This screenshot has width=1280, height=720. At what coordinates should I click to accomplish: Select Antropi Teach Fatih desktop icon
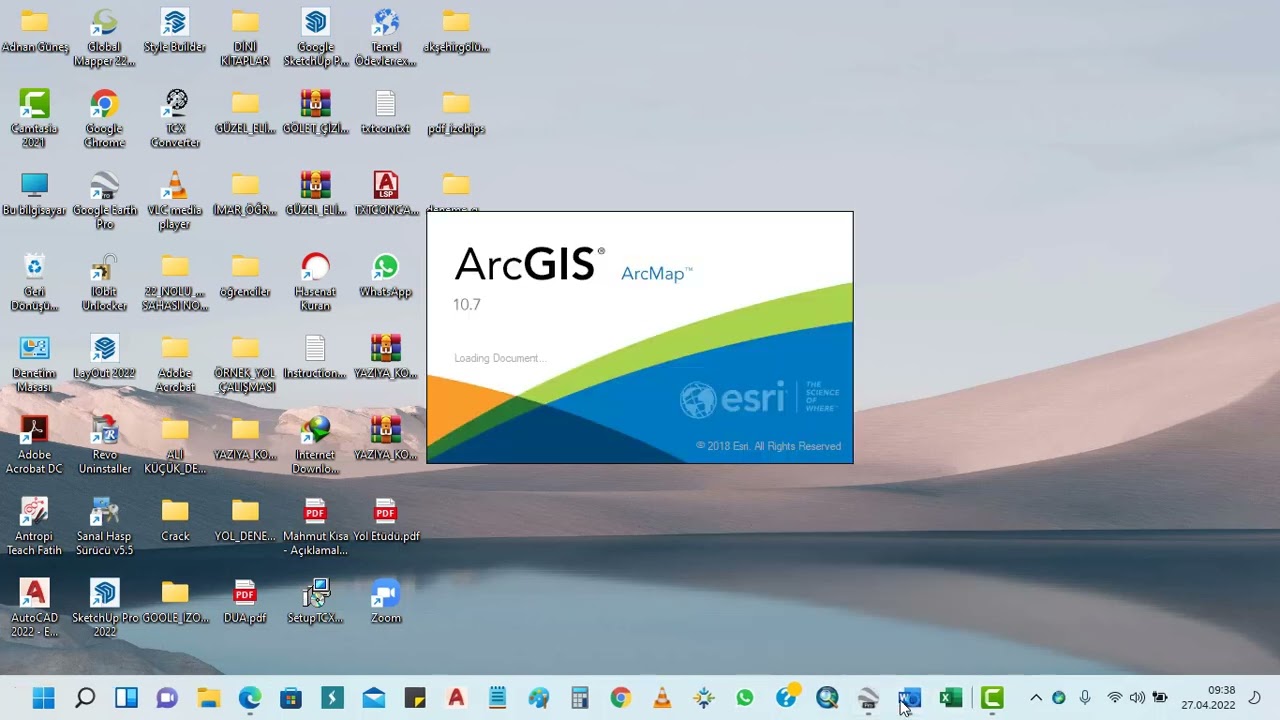pos(34,527)
